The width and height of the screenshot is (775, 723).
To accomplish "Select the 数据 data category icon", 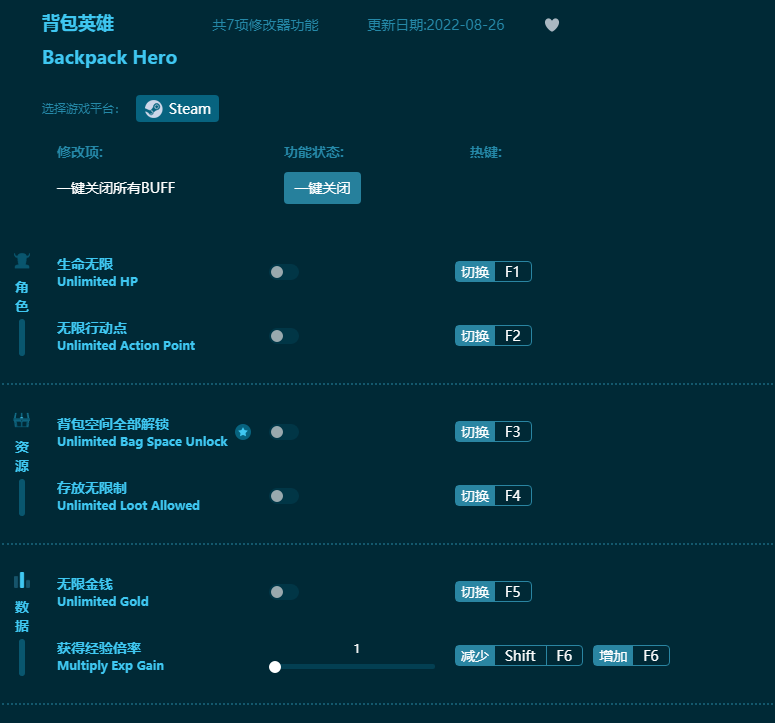I will tap(22, 580).
